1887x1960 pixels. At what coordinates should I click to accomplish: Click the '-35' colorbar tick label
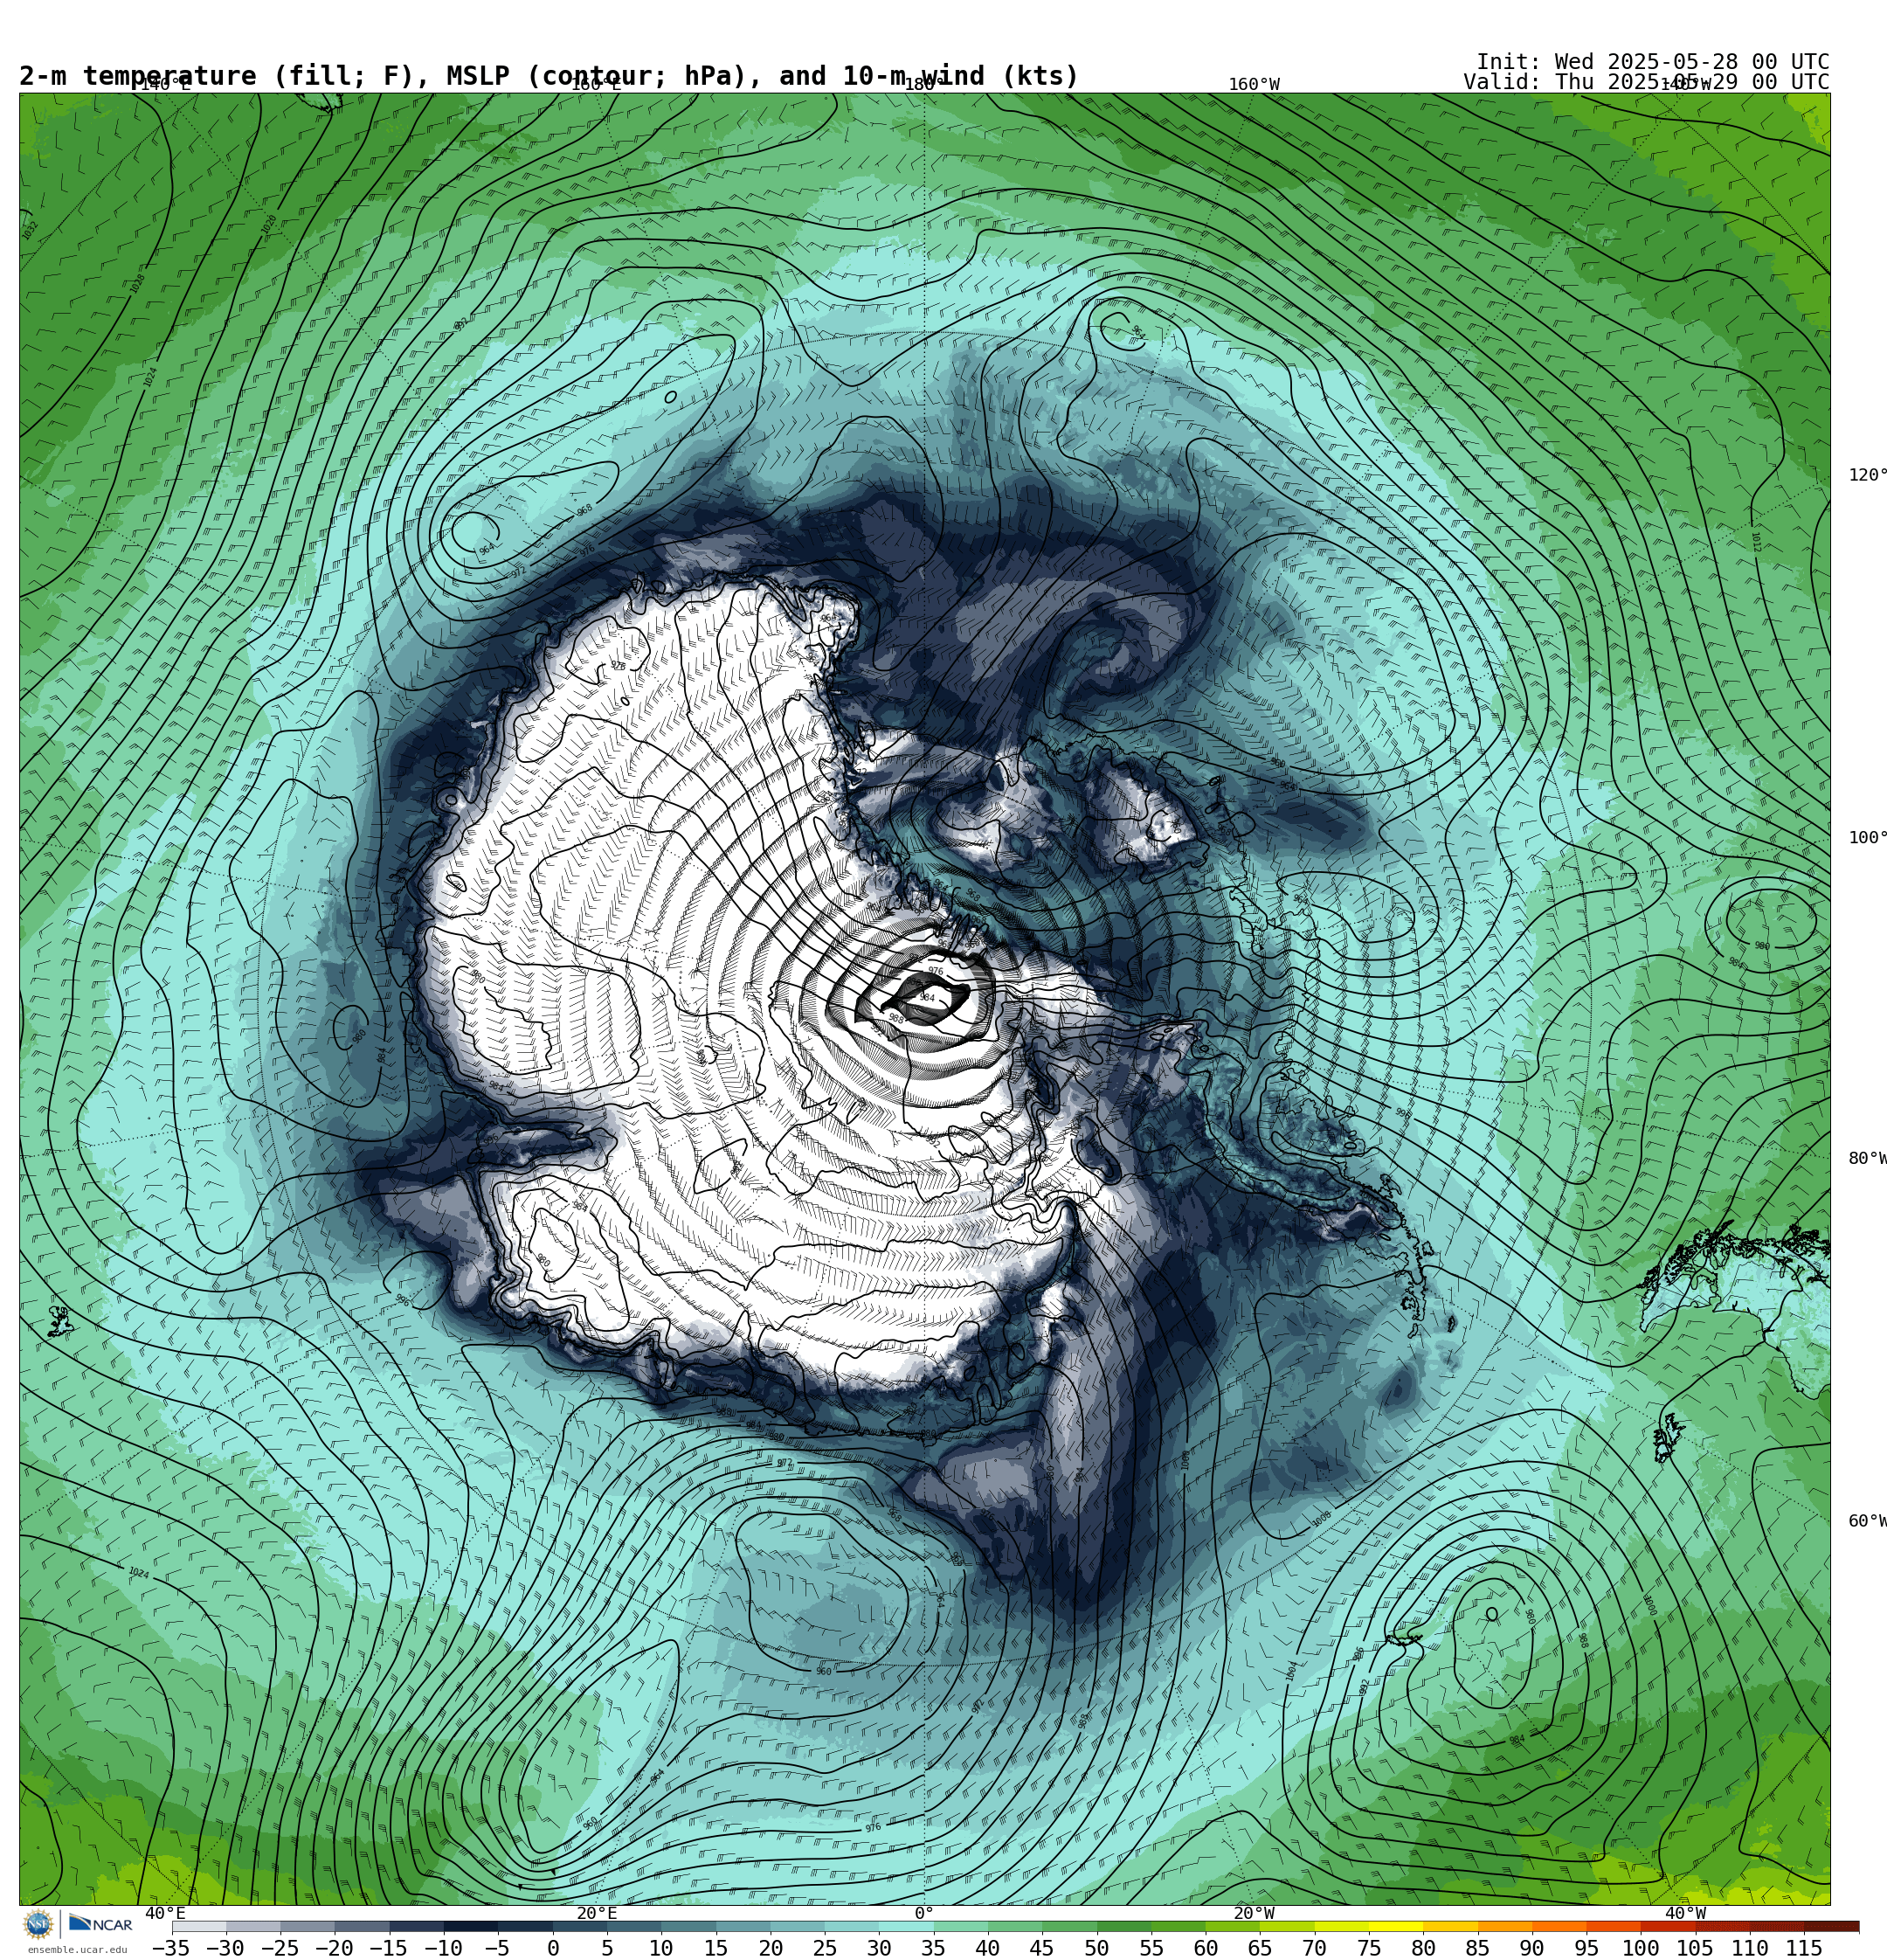click(170, 1948)
